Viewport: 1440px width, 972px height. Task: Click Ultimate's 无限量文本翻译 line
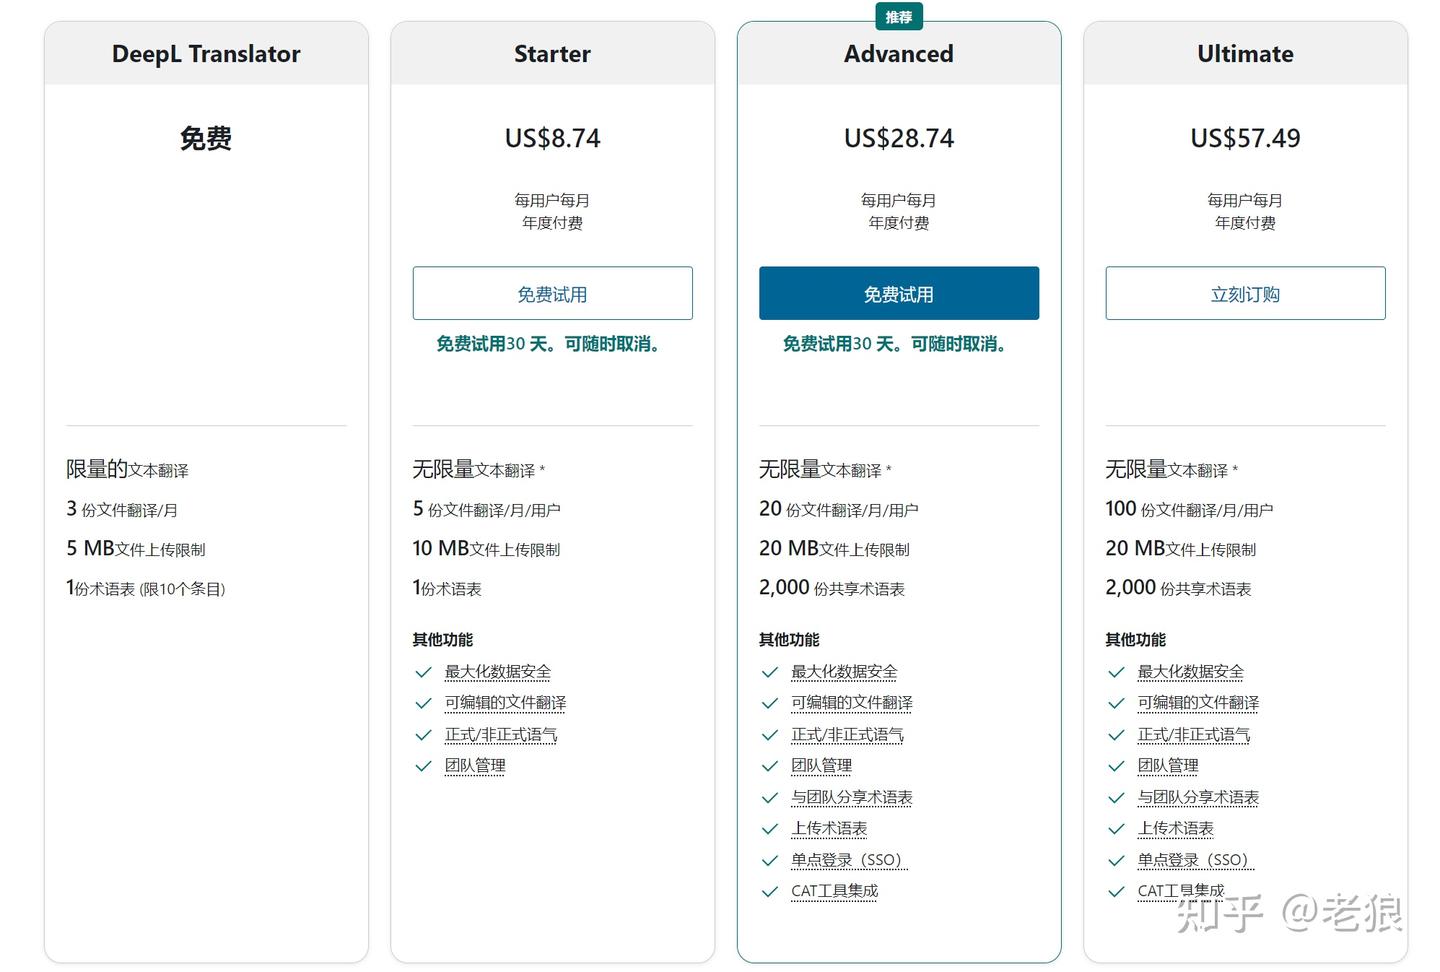[1172, 469]
